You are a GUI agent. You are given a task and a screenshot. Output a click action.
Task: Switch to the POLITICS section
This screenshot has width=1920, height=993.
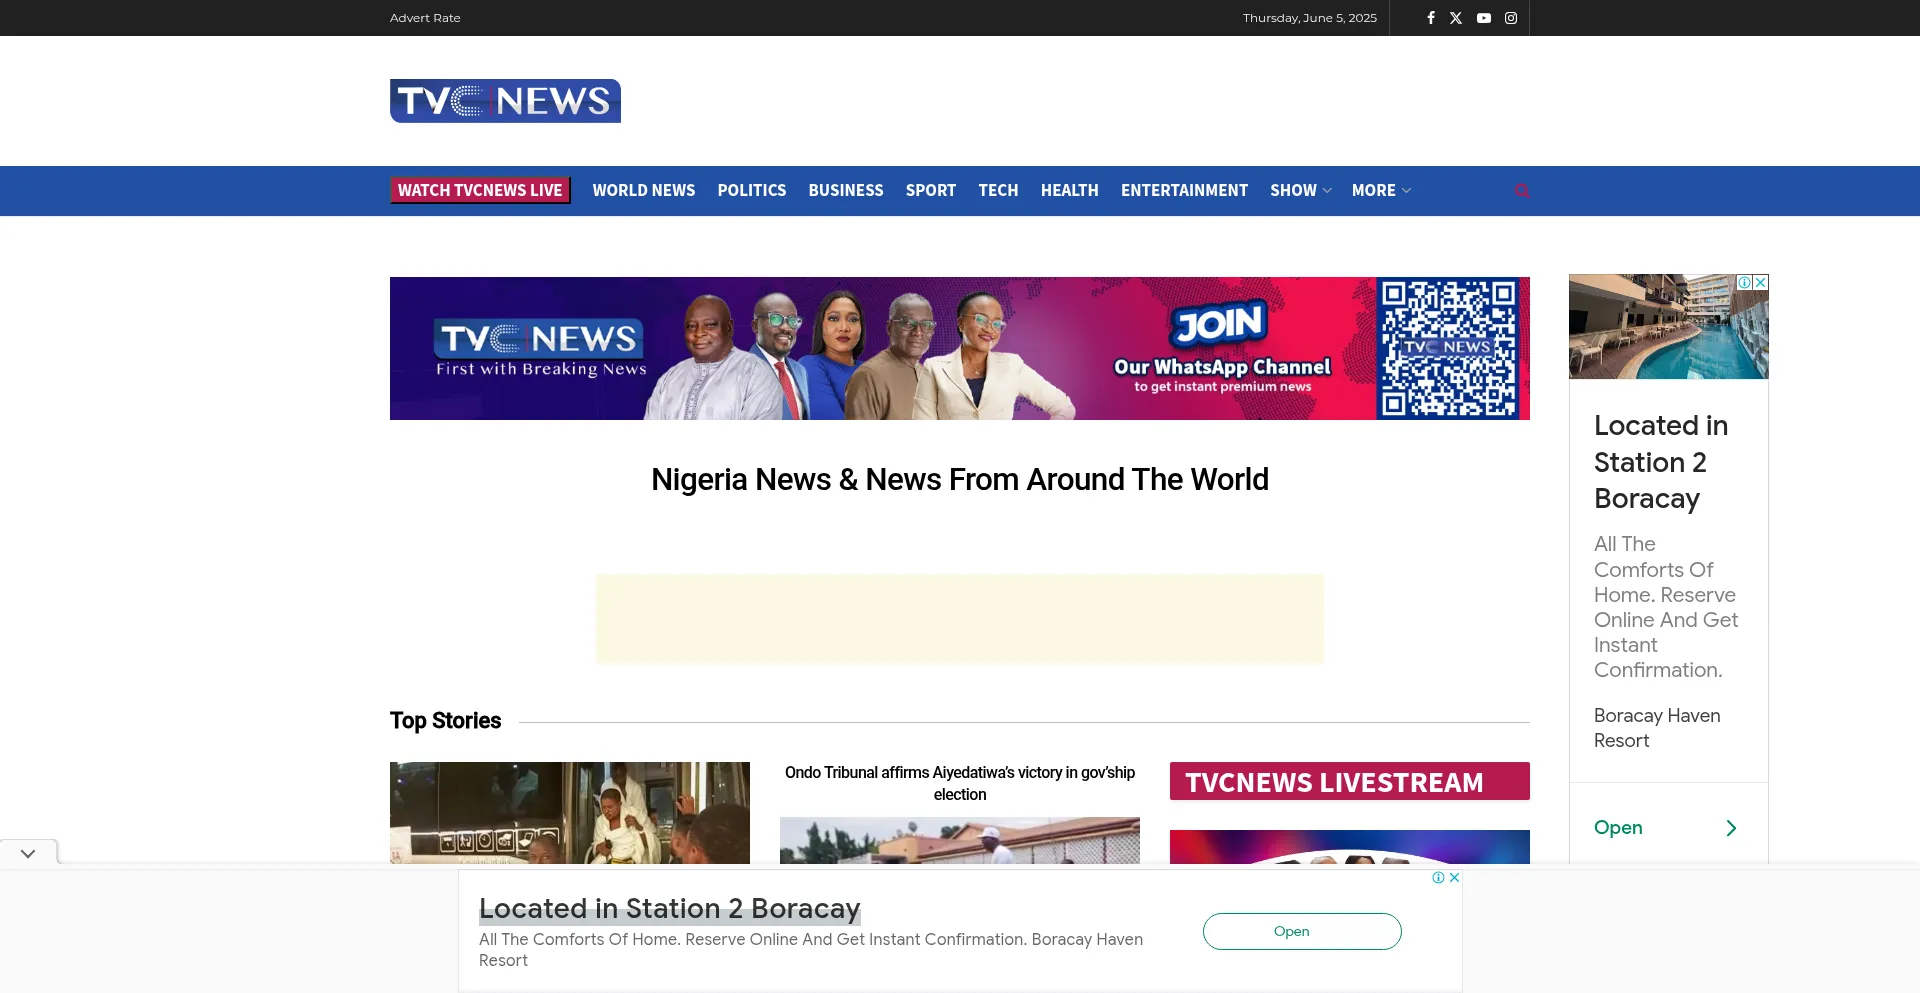[752, 190]
